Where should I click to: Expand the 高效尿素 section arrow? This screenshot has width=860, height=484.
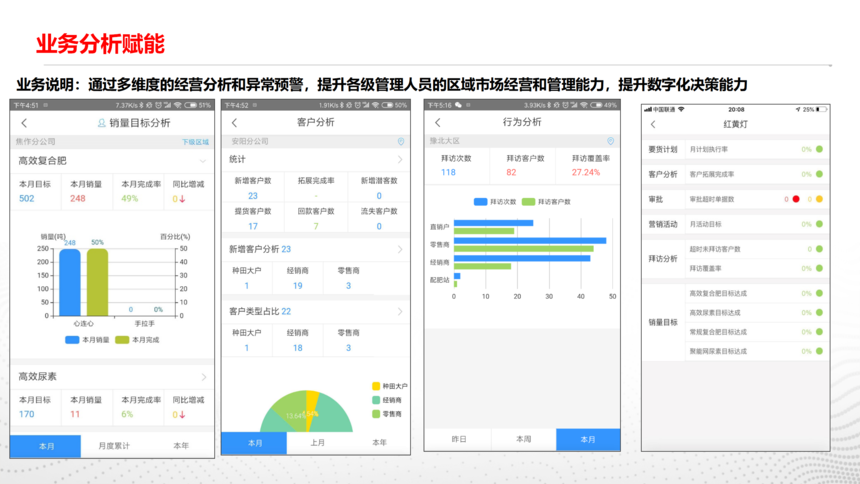point(203,377)
